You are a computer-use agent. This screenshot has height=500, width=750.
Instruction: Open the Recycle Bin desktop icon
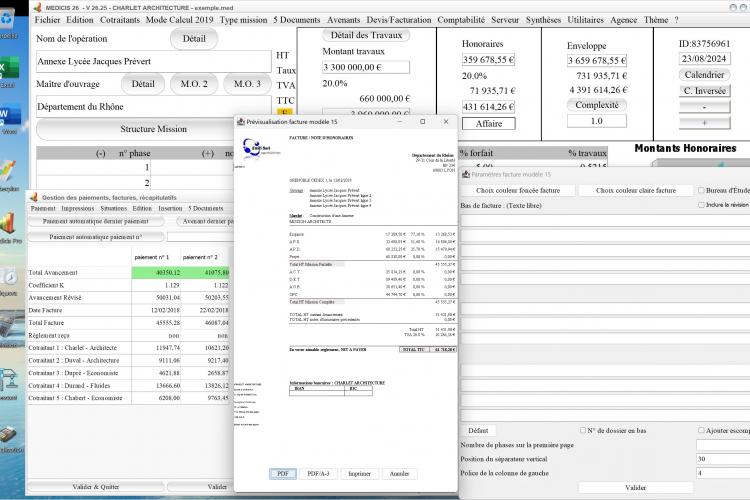(x=7, y=19)
